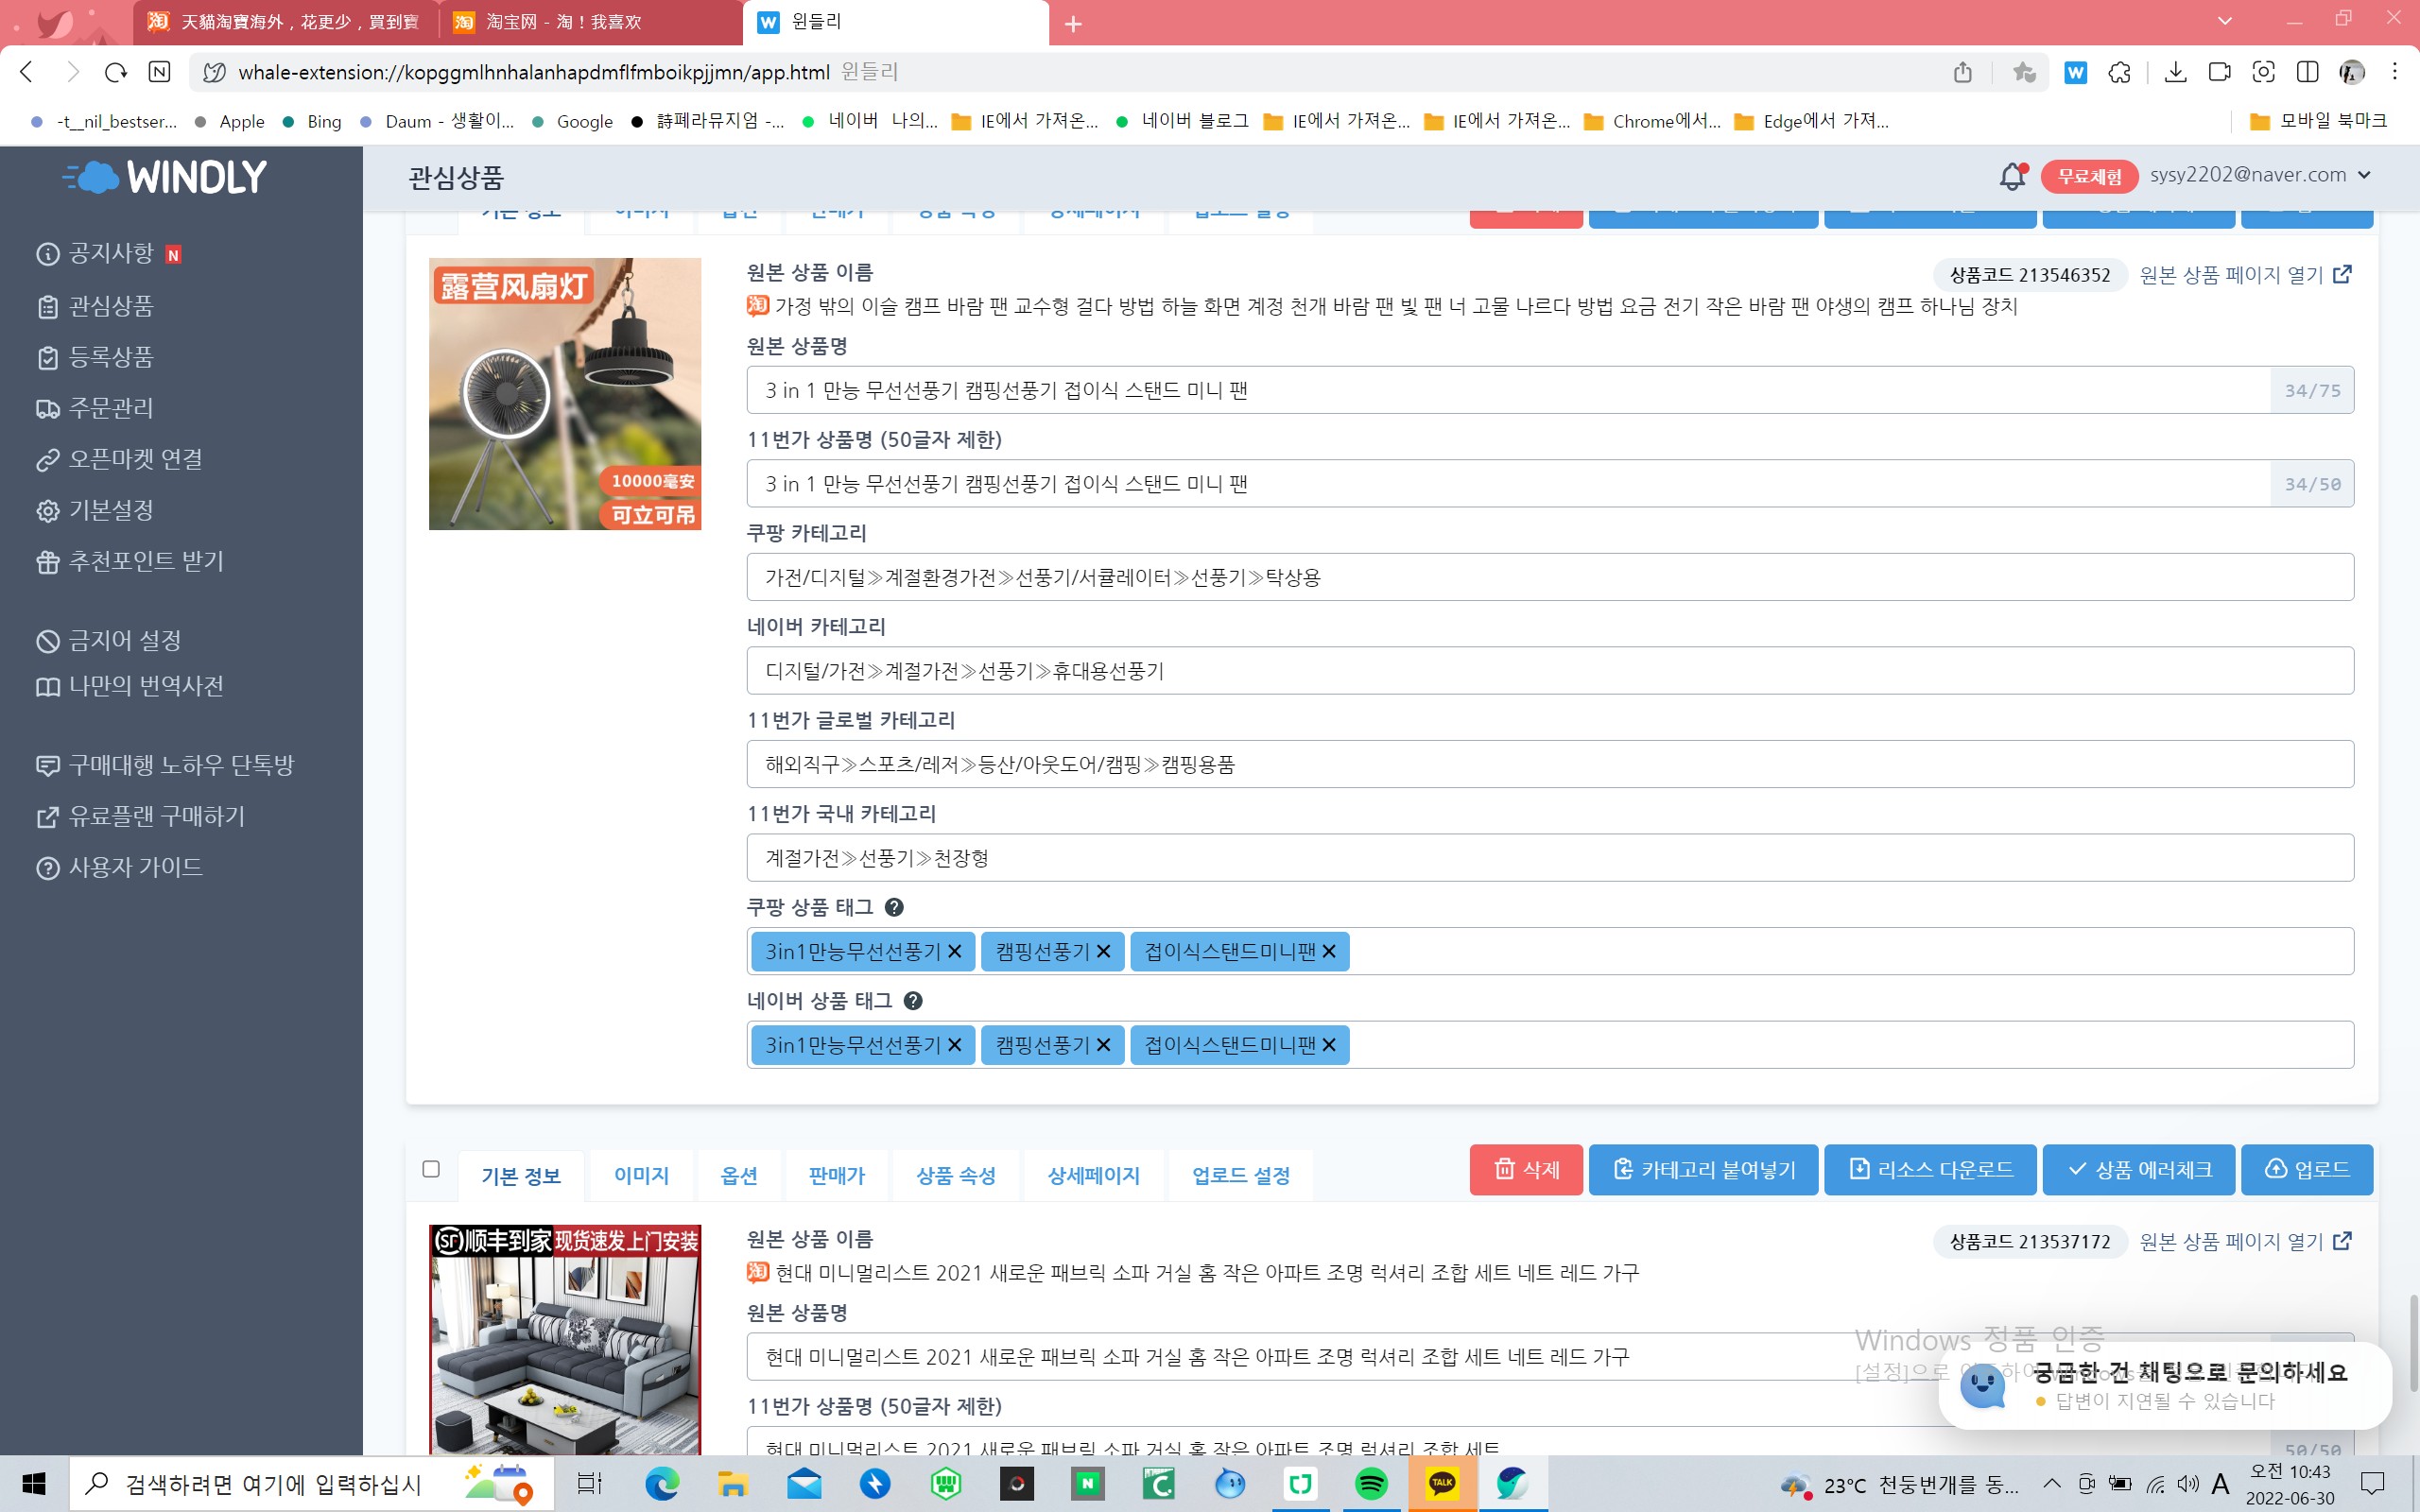Image resolution: width=2420 pixels, height=1512 pixels.
Task: Open the 네이버 블로그 bookmark
Action: 1183,121
